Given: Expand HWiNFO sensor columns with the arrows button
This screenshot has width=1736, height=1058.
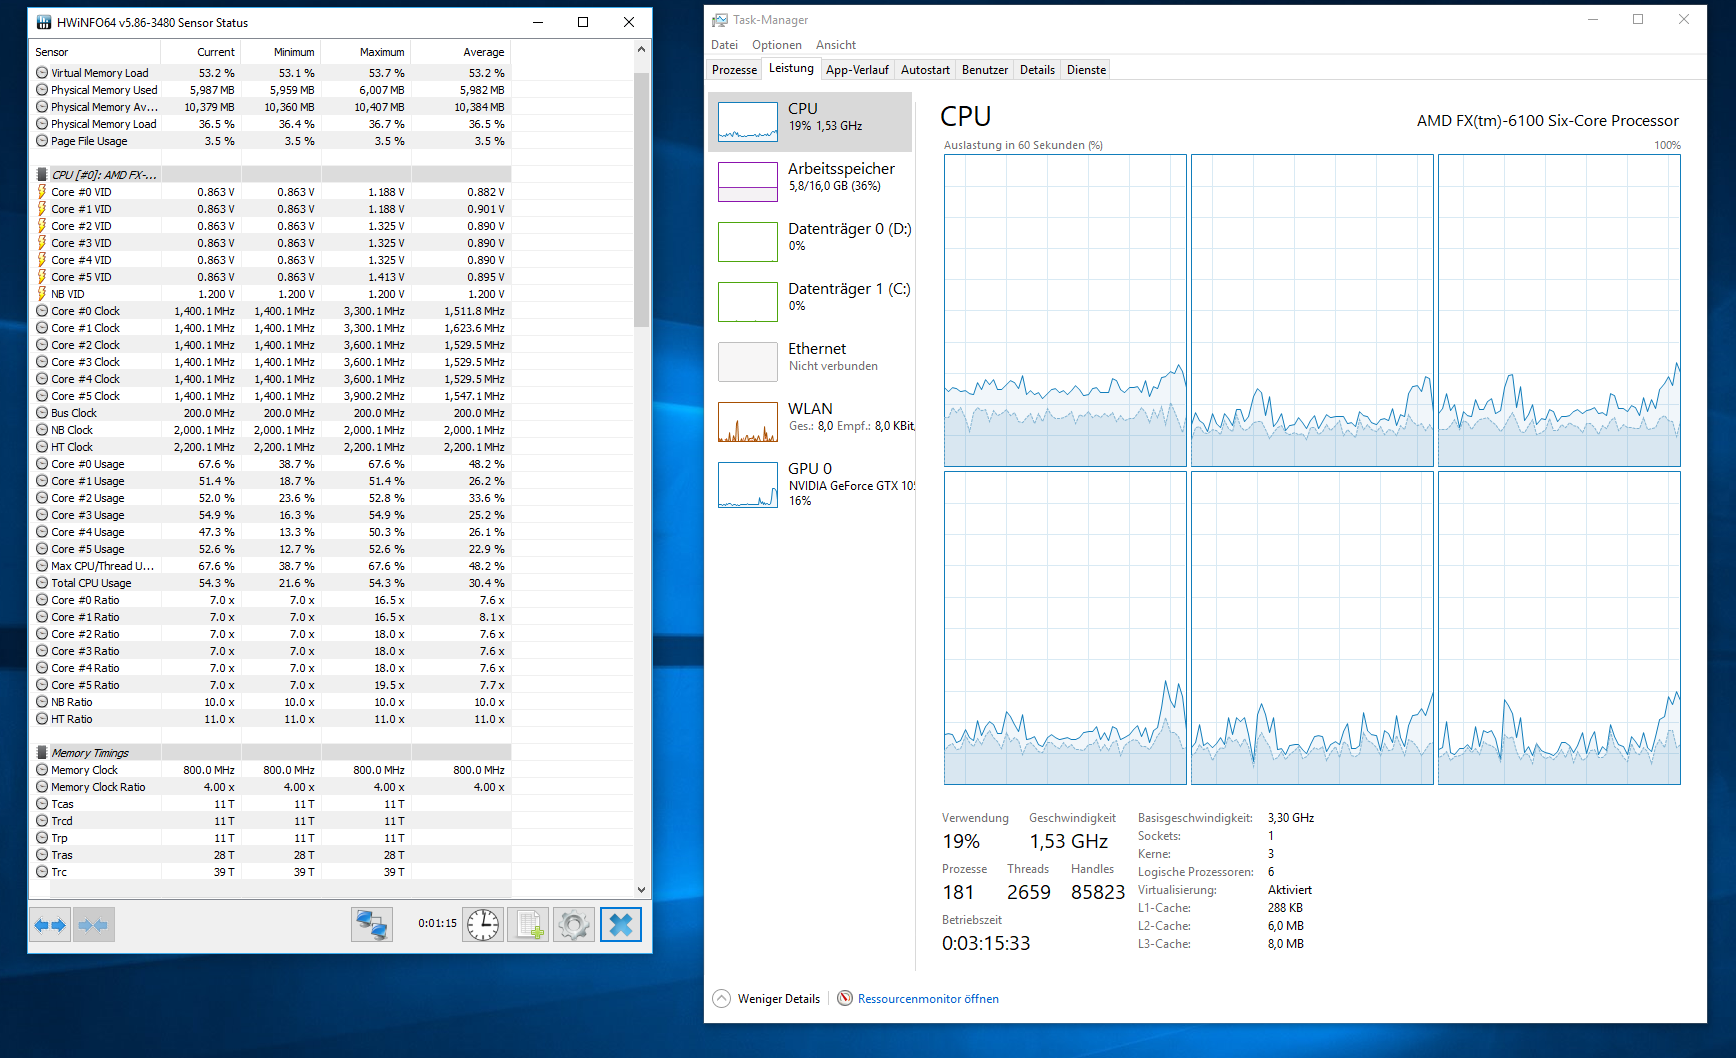Looking at the screenshot, I should coord(50,925).
